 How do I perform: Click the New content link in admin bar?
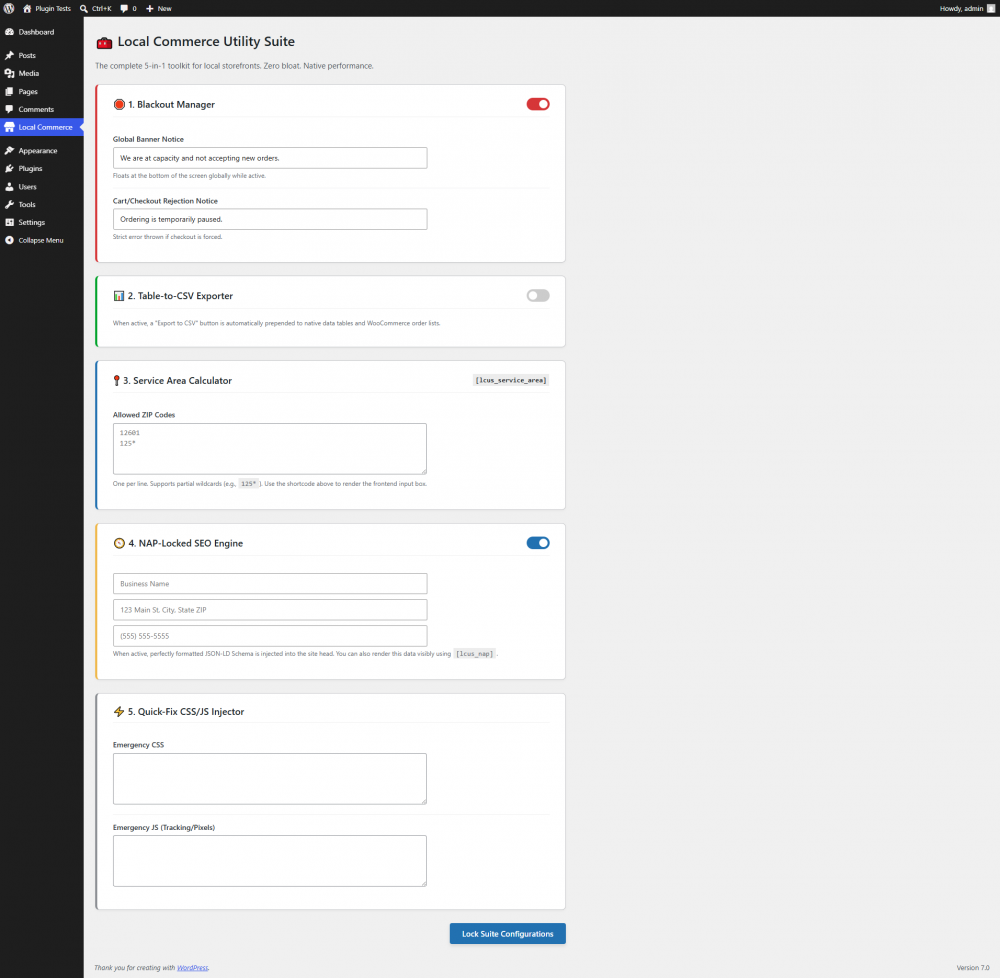tap(159, 8)
